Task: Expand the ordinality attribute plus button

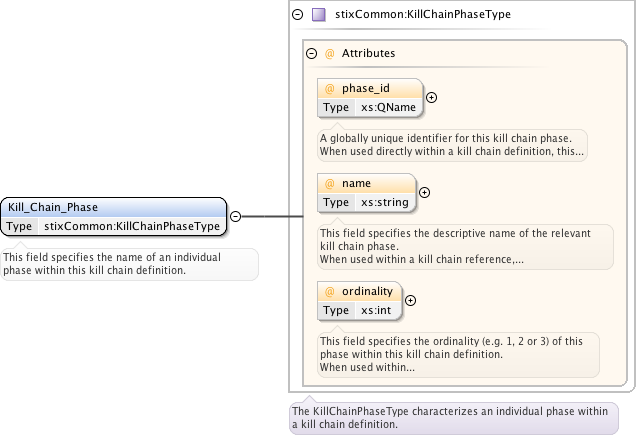Action: coord(410,300)
